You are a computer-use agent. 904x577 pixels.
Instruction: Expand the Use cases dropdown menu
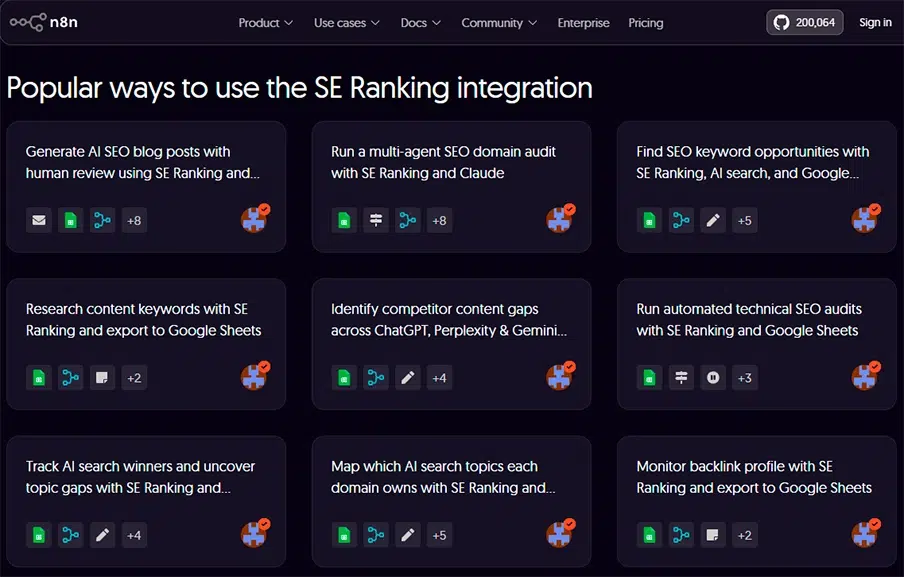pyautogui.click(x=346, y=23)
